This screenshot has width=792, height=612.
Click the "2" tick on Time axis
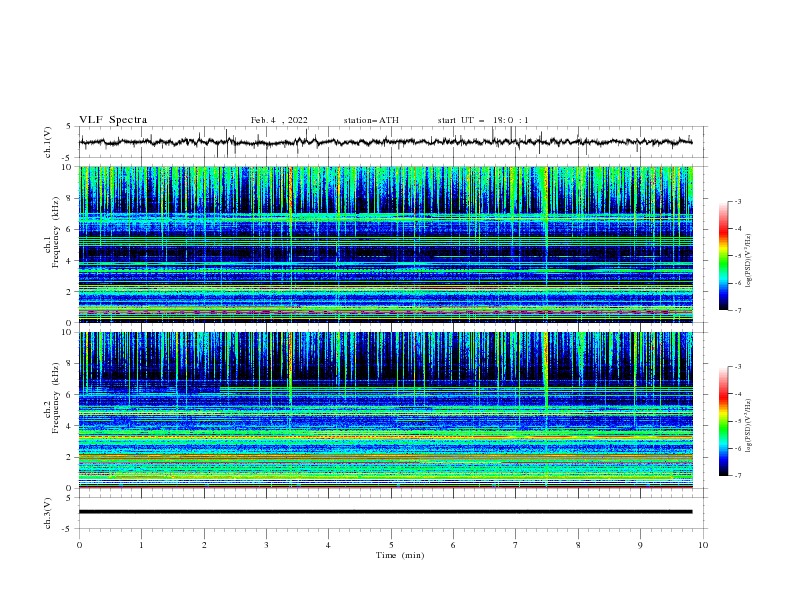point(204,545)
